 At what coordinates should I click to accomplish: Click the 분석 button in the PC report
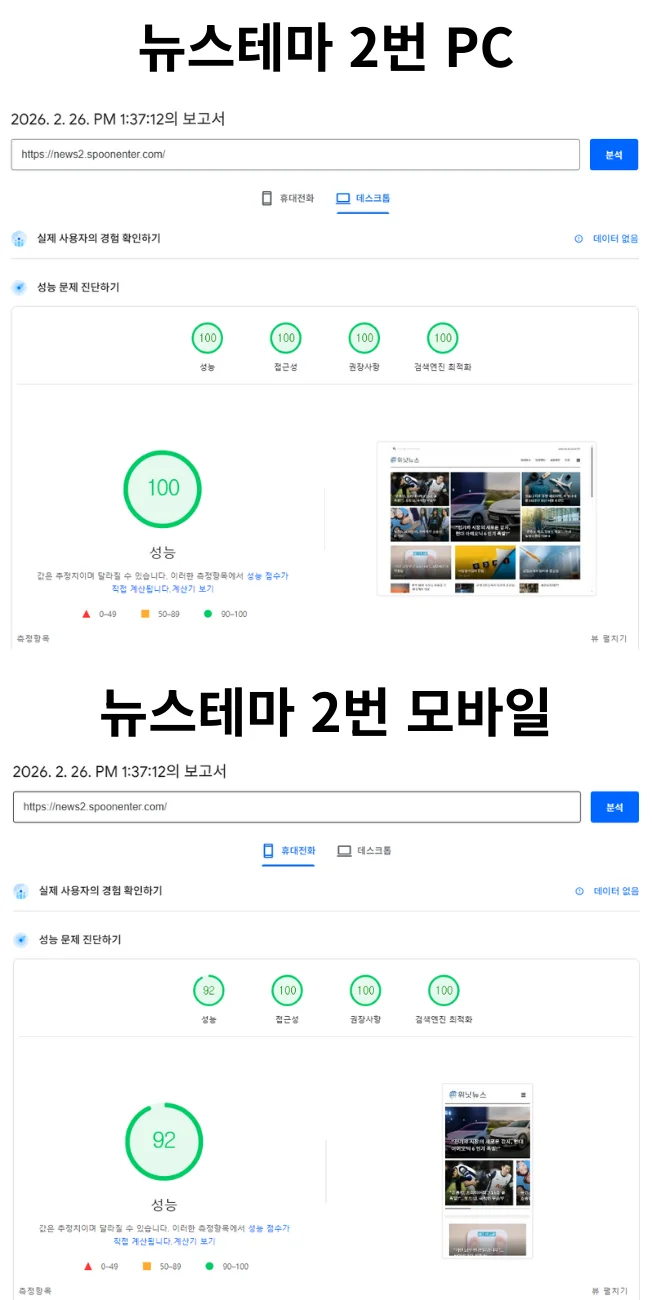click(x=613, y=155)
